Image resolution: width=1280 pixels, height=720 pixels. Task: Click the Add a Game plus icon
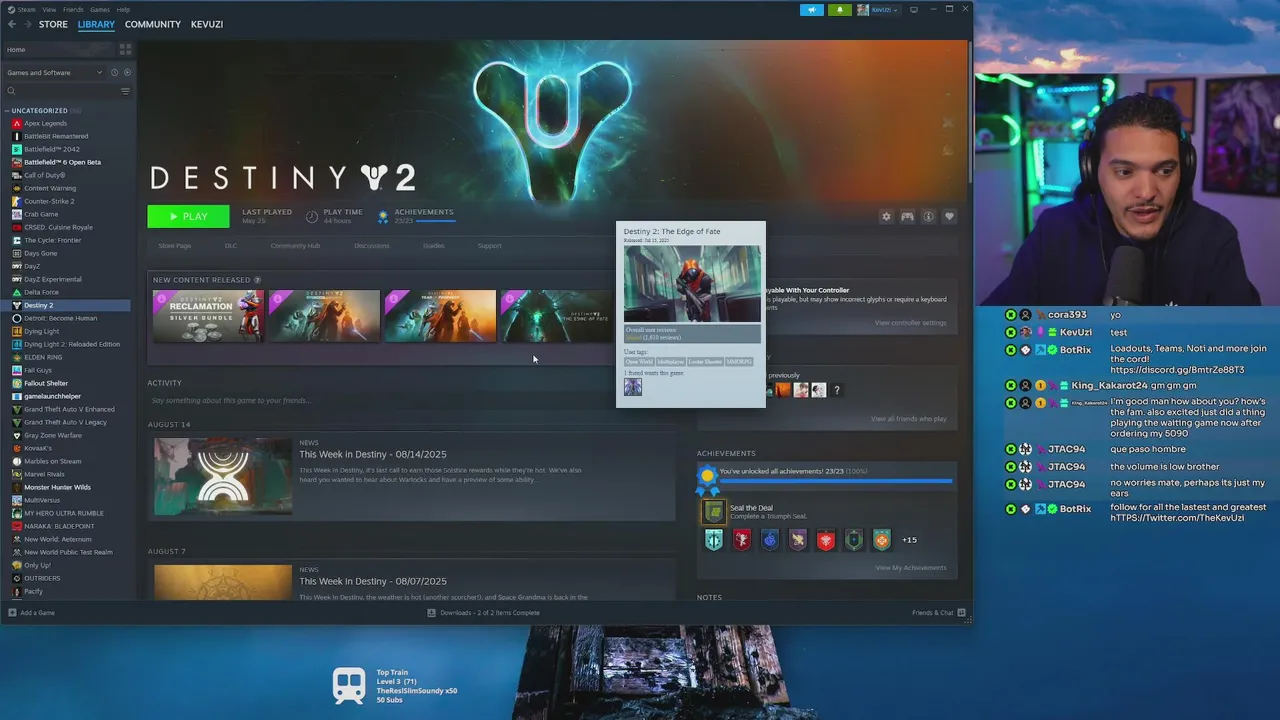pos(12,612)
